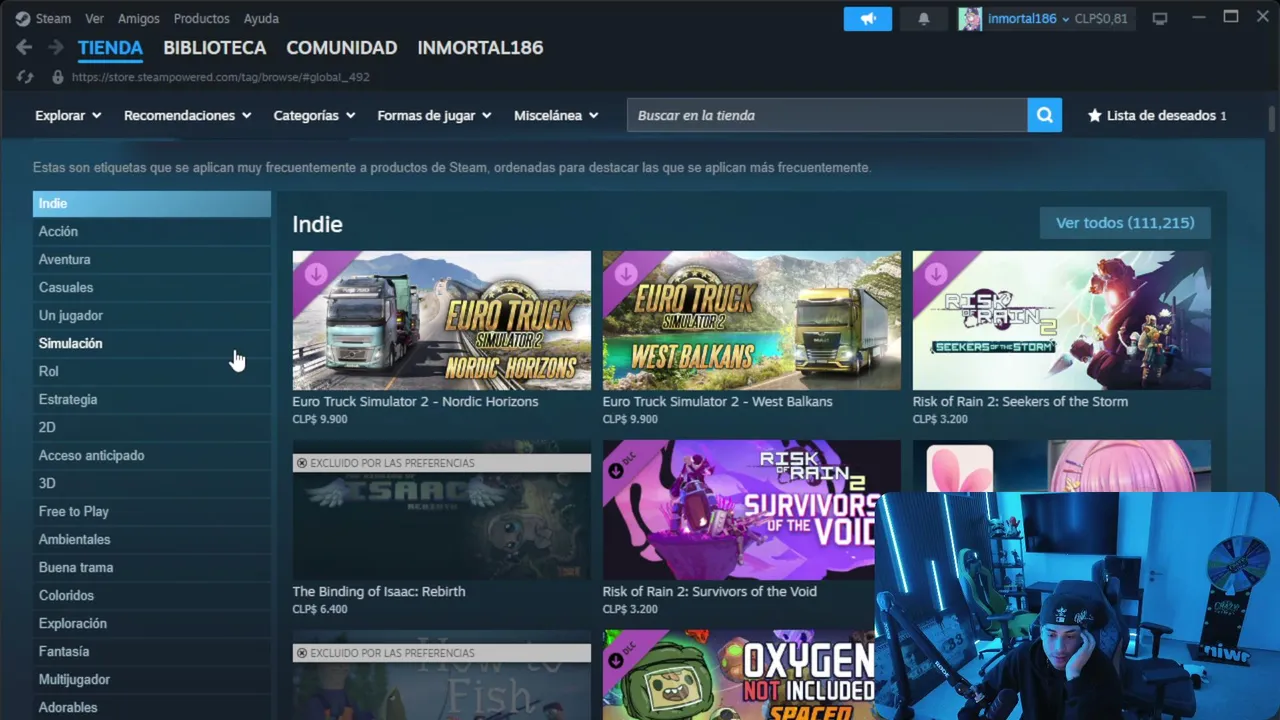Open the Seekers of the Storm thumbnail

point(1062,320)
